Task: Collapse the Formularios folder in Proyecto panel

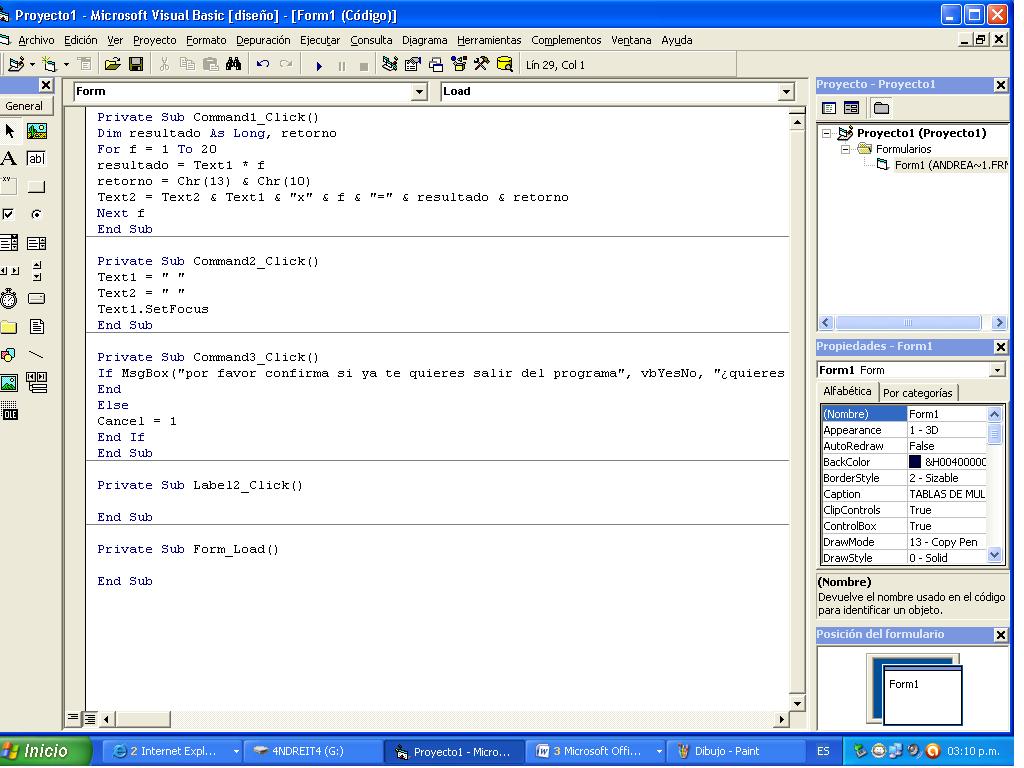Action: (x=845, y=149)
